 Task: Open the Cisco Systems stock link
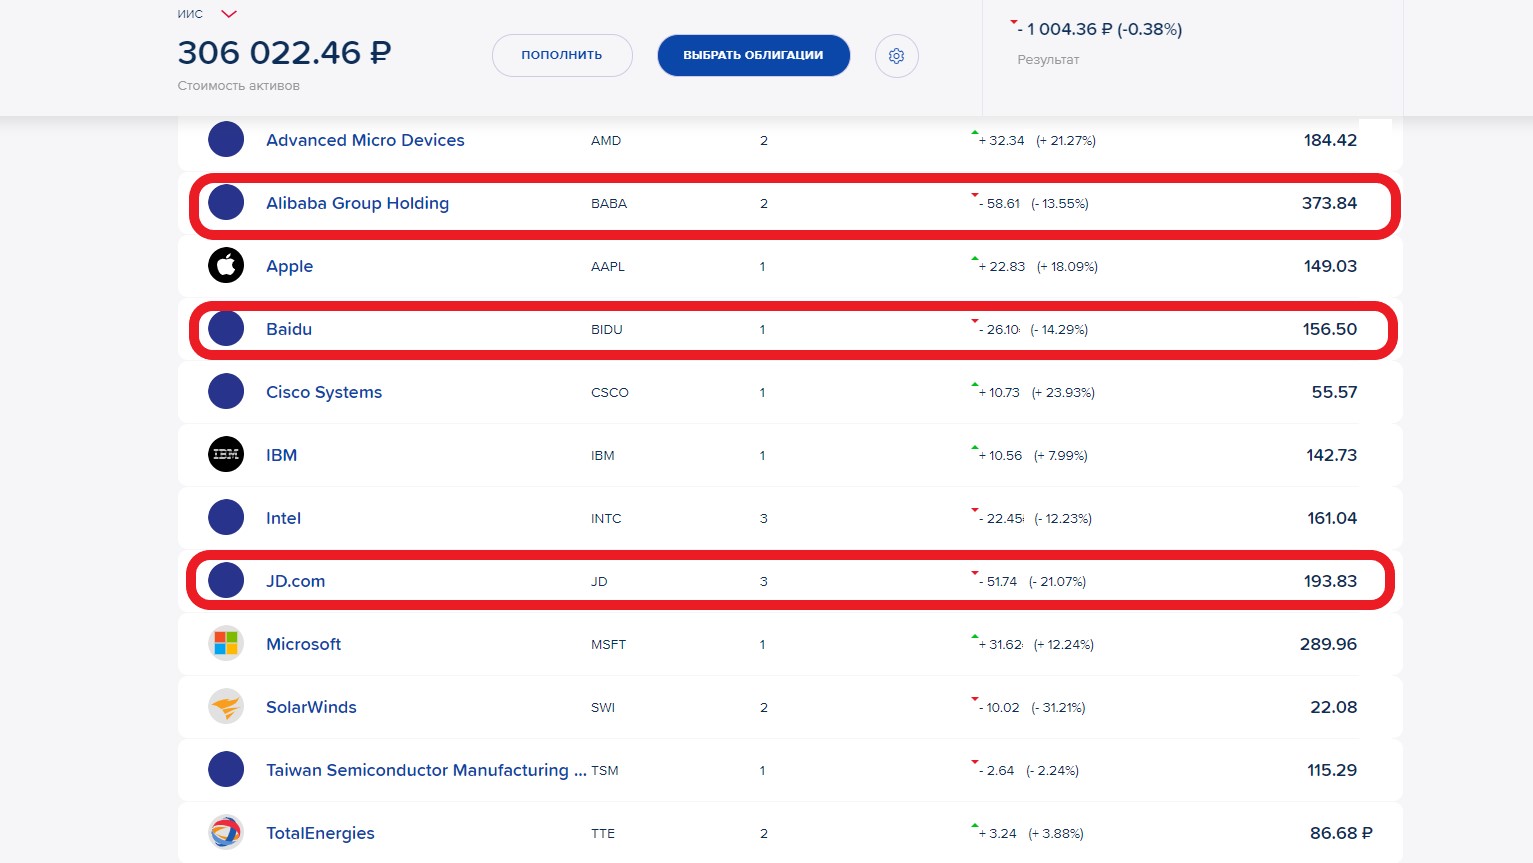(x=324, y=392)
